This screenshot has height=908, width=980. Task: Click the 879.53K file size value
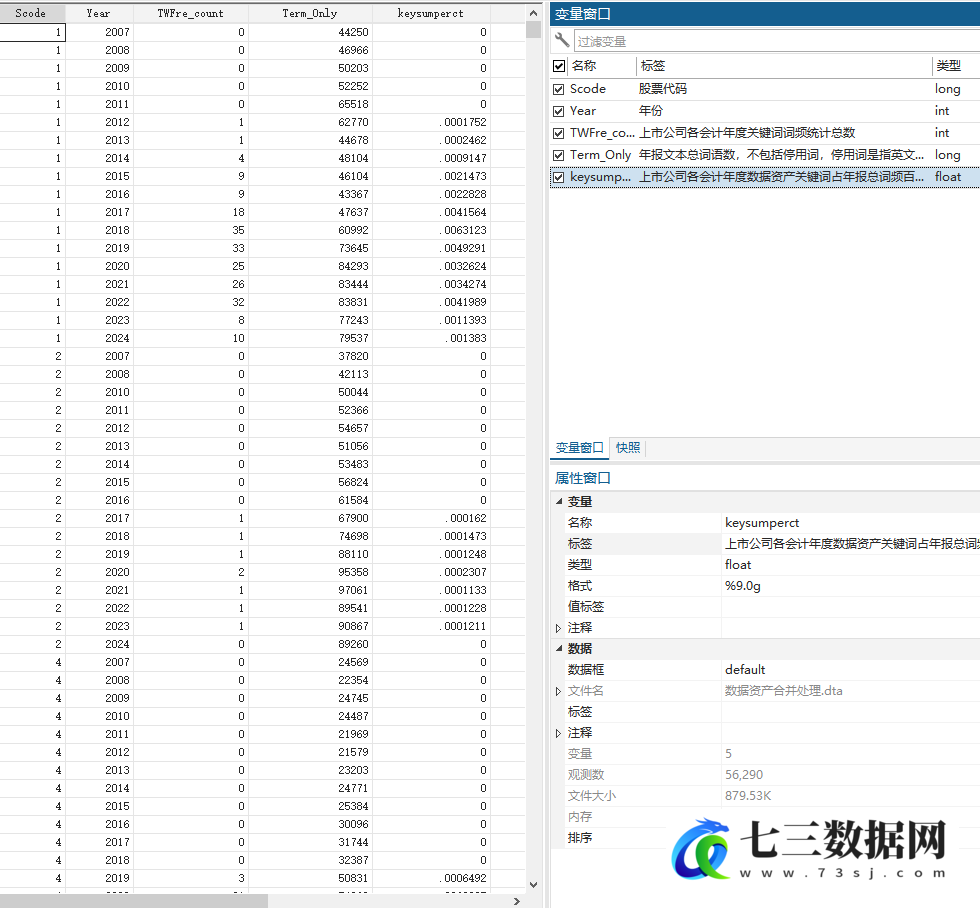[x=748, y=796]
